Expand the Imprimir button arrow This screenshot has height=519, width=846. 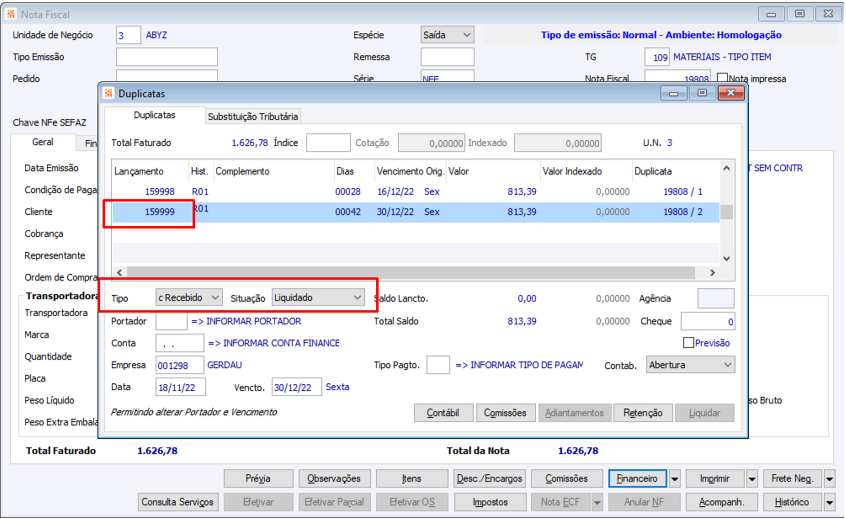[752, 479]
